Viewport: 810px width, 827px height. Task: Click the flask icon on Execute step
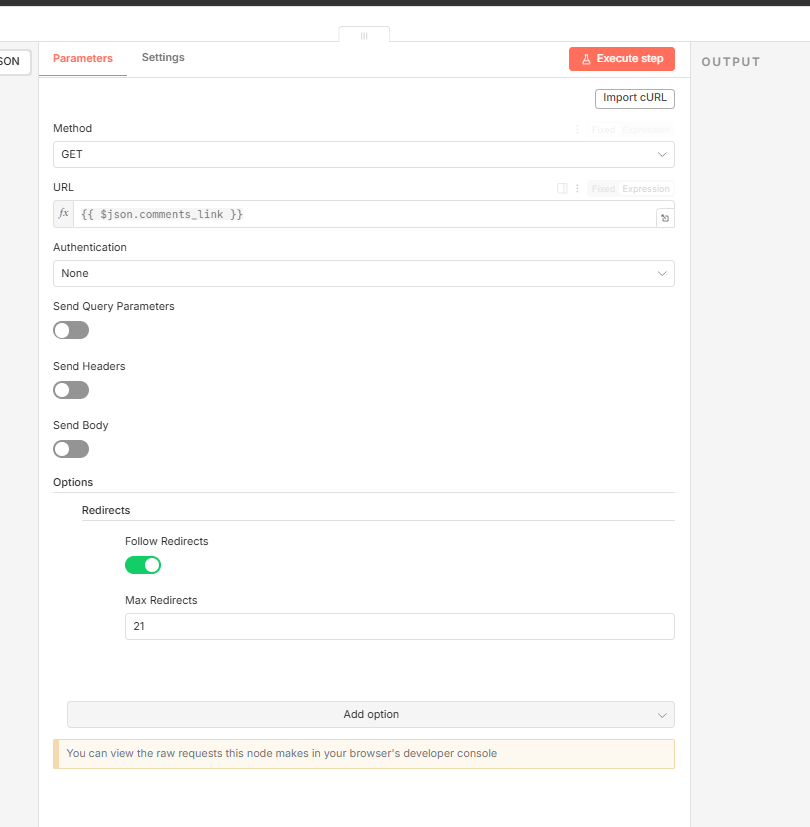(x=587, y=59)
